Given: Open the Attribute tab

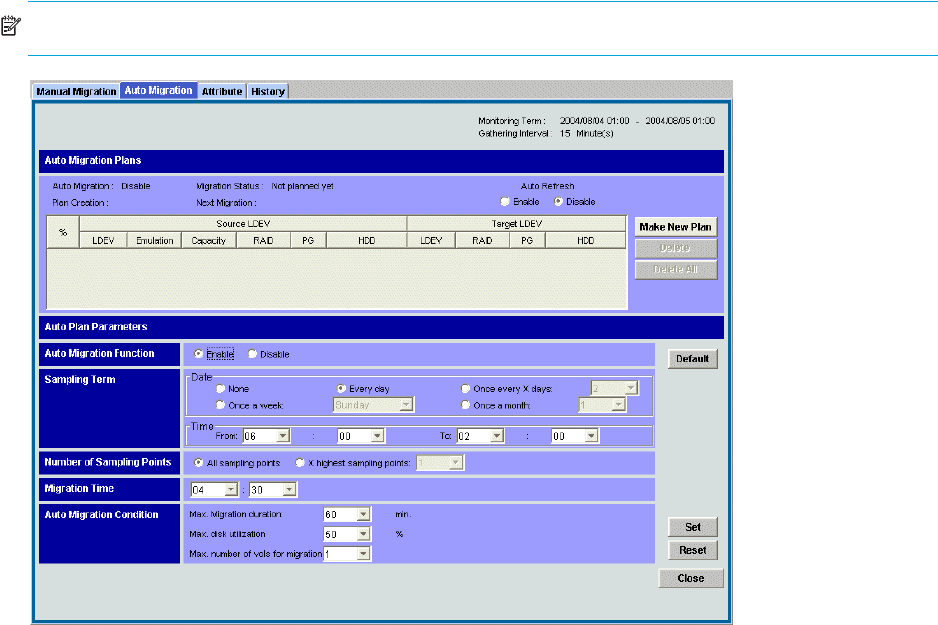Looking at the screenshot, I should 222,91.
